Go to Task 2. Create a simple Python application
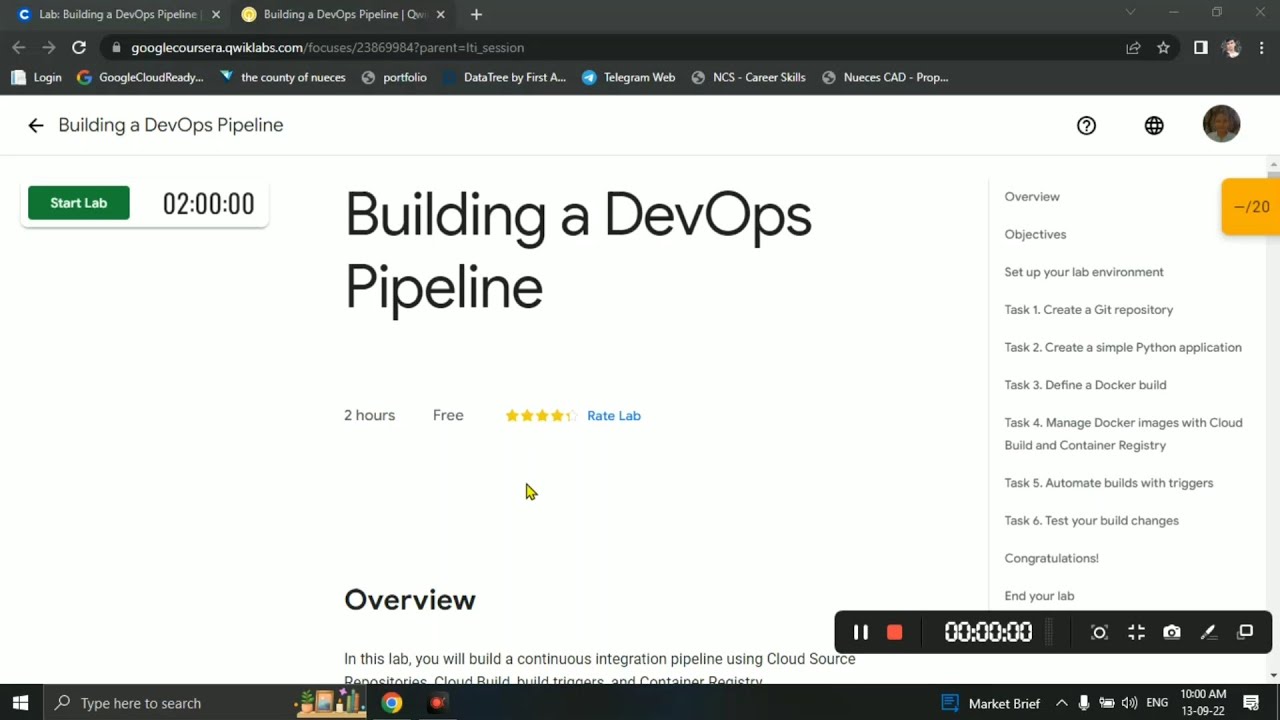1280x720 pixels. pyautogui.click(x=1123, y=347)
